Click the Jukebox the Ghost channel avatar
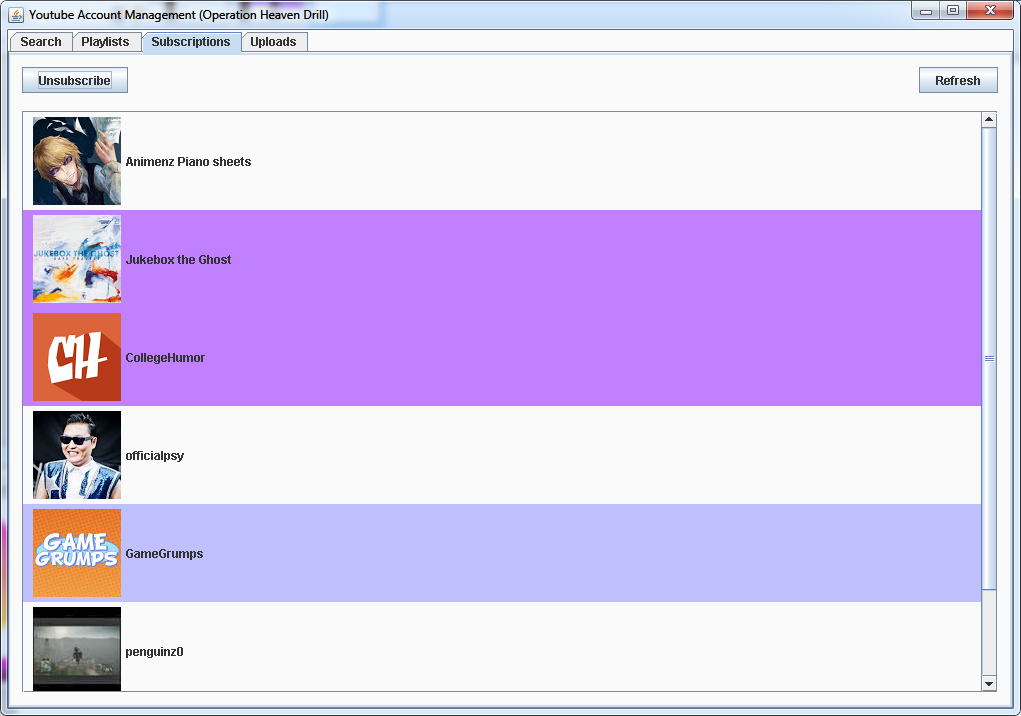 [77, 259]
